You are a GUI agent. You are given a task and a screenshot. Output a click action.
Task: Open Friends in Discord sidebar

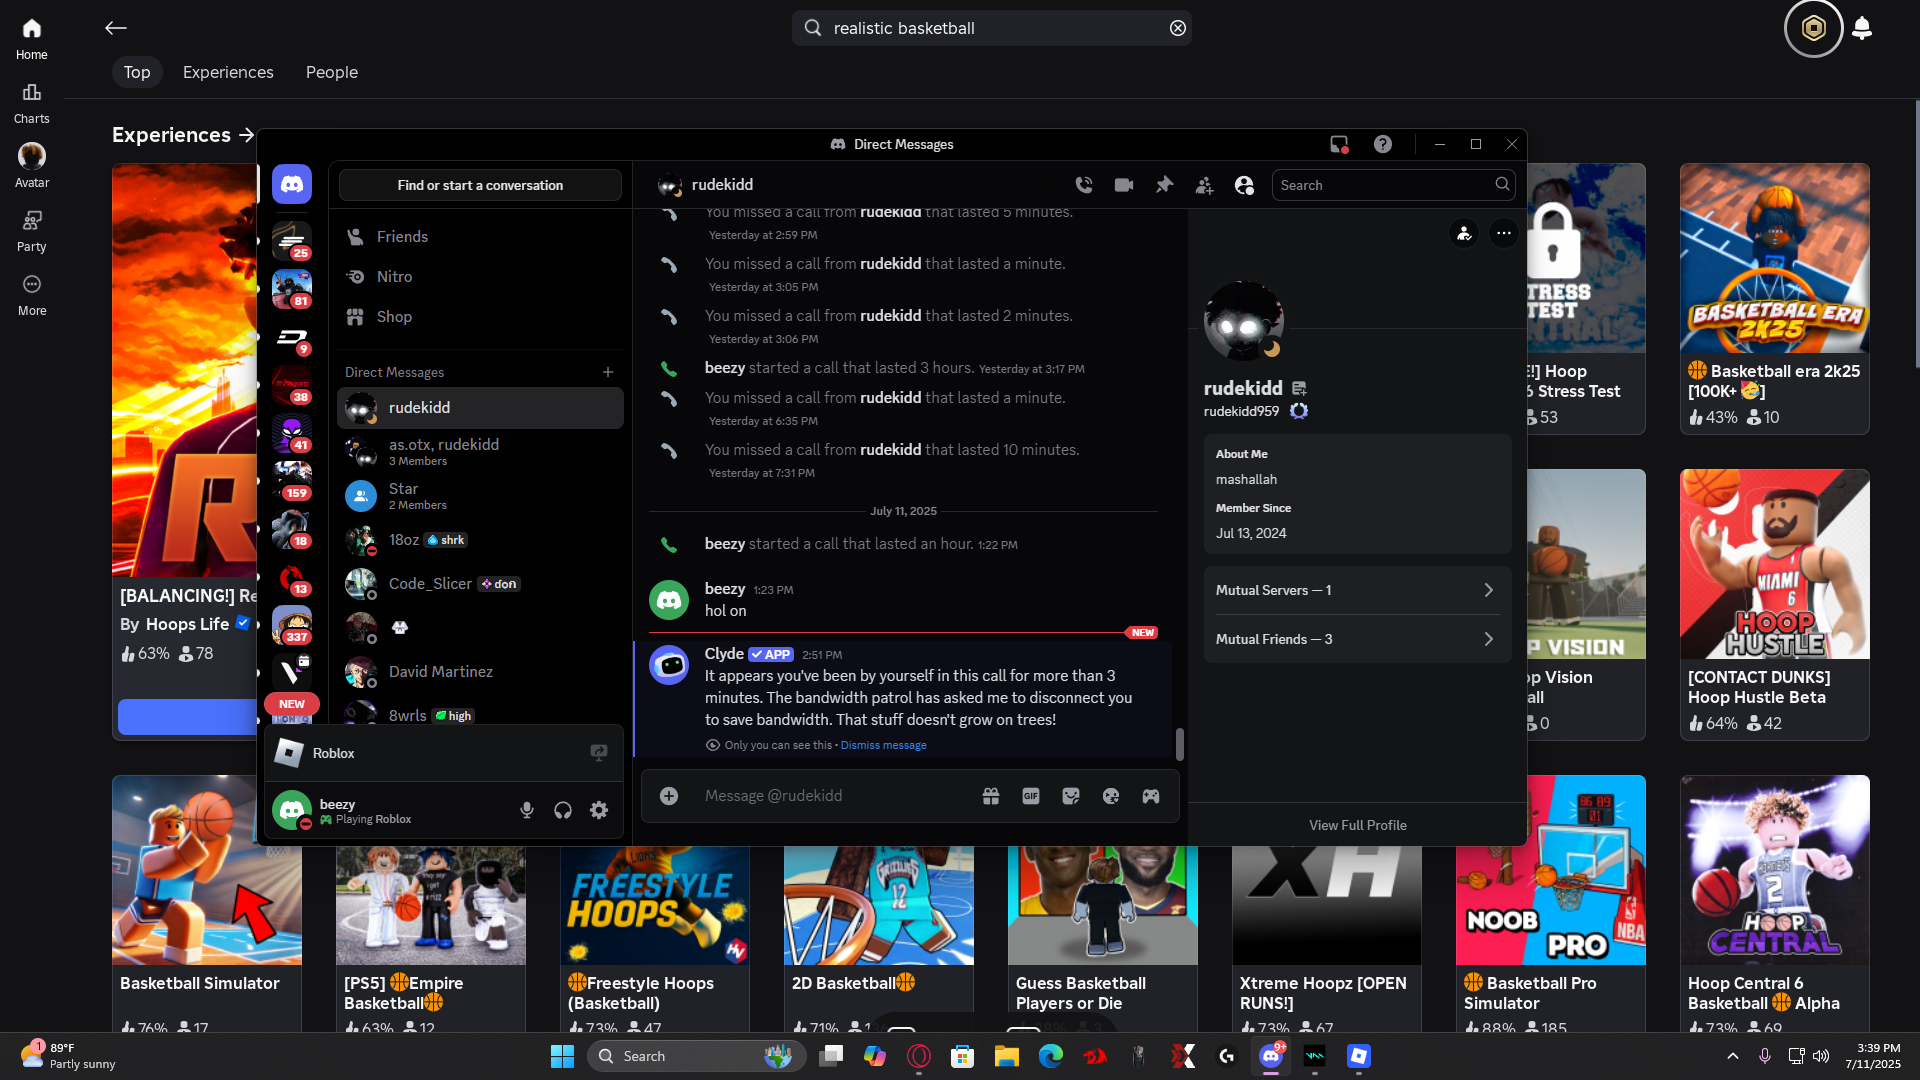(x=480, y=237)
